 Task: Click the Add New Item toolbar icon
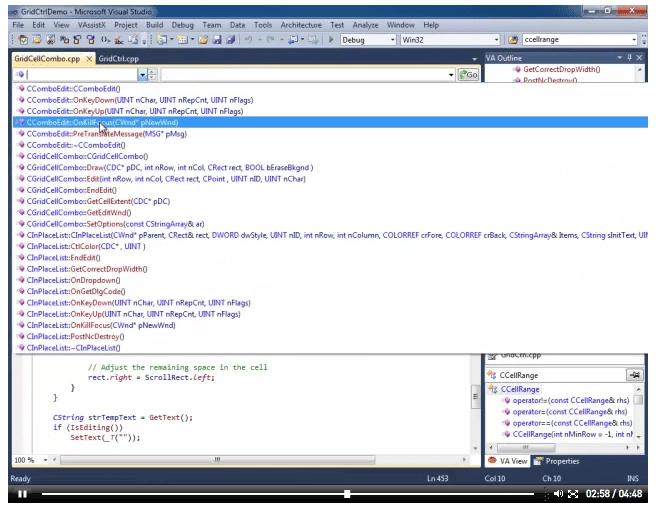pyautogui.click(x=183, y=40)
